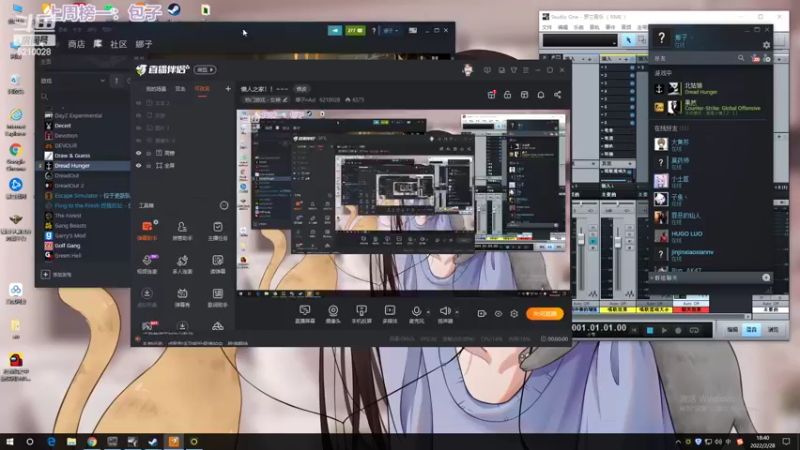800x450 pixels.
Task: Click the 麦克风 microphone icon
Action: tap(416, 312)
